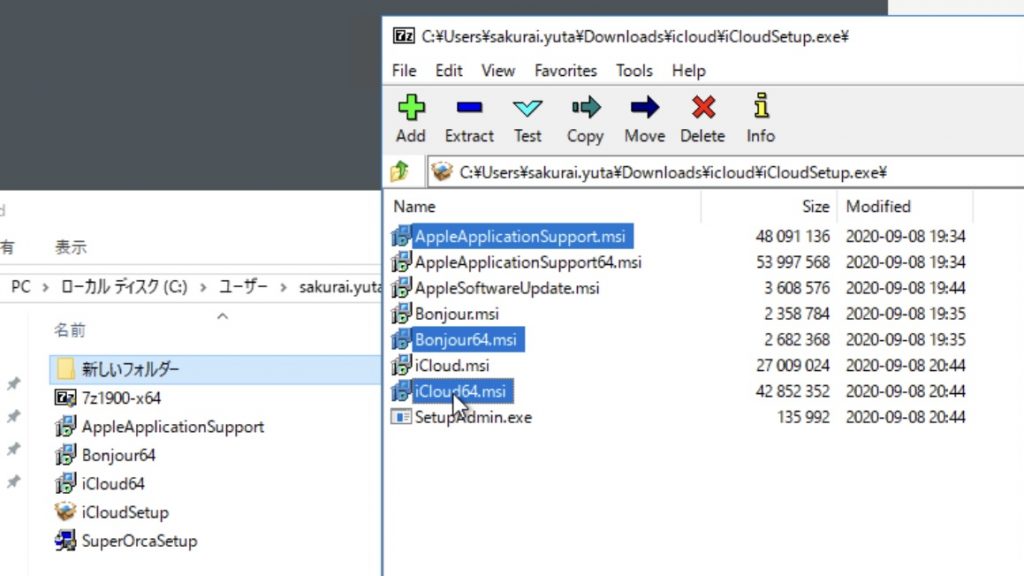Viewport: 1024px width, 576px height.
Task: Click ローカル ディスク (C:) in the breadcrumb
Action: [x=124, y=287]
